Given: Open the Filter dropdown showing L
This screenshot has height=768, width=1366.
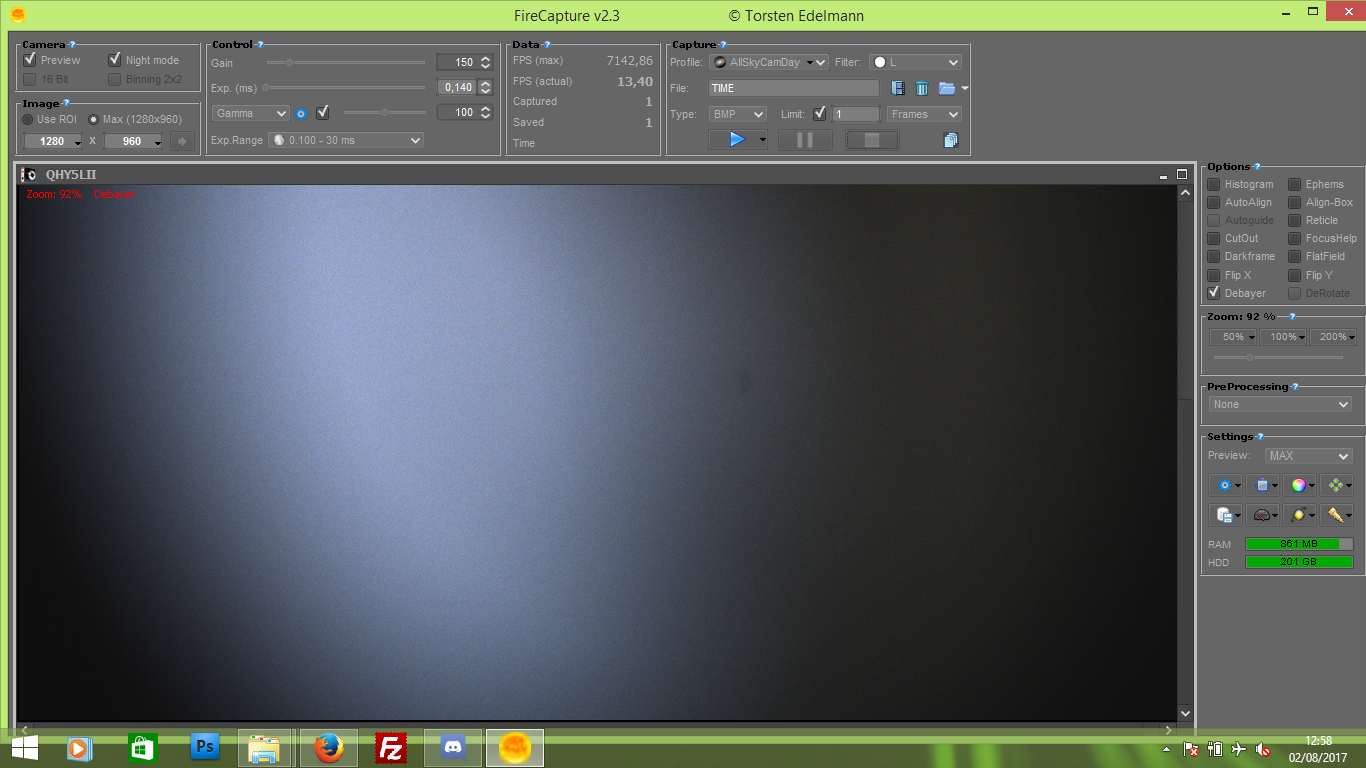Looking at the screenshot, I should (915, 62).
